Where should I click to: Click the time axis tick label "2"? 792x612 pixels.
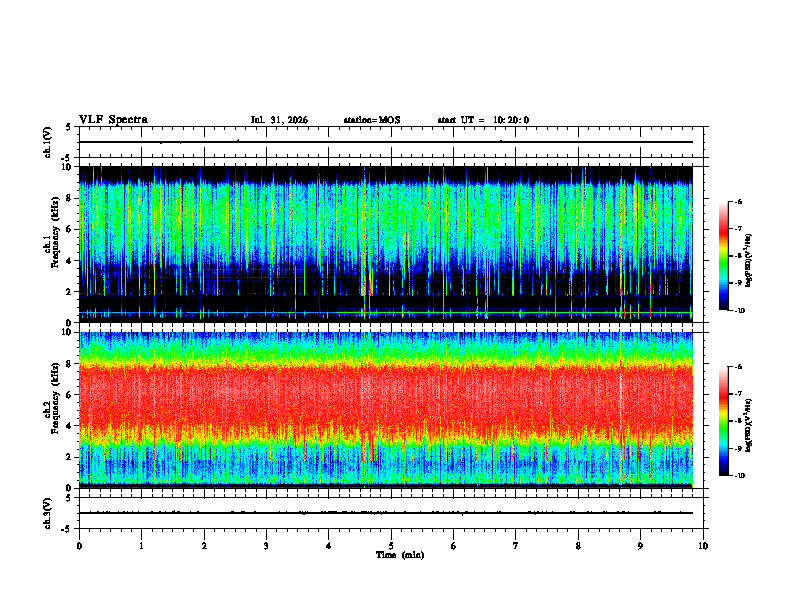pyautogui.click(x=204, y=546)
